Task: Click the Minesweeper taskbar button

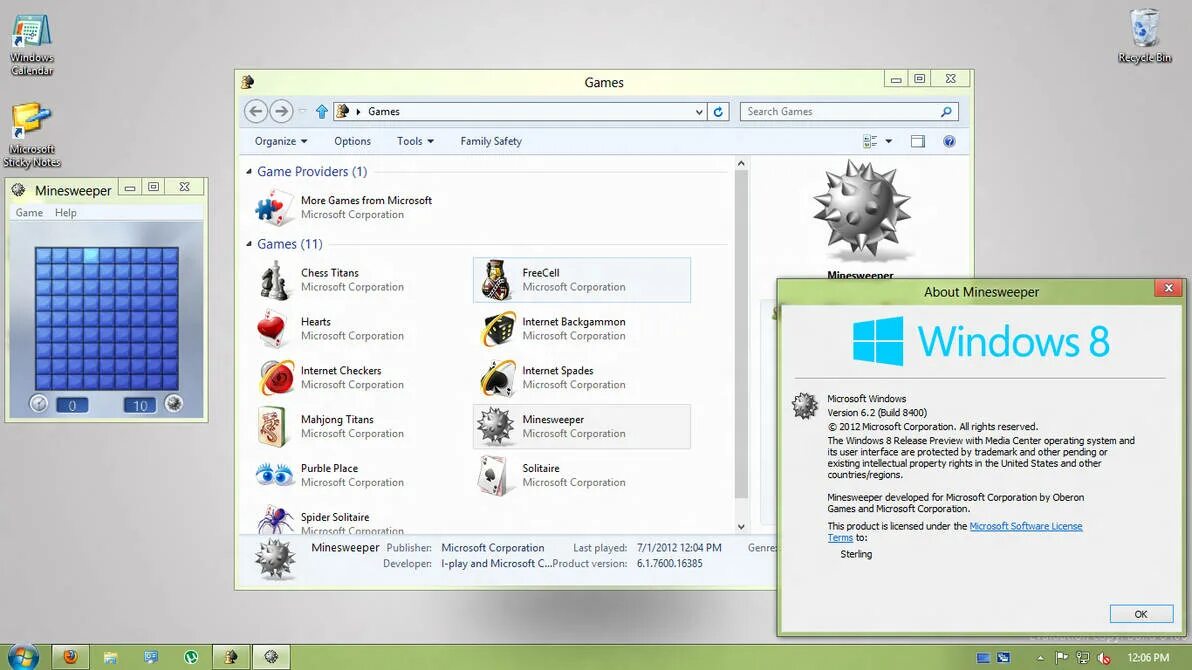Action: point(271,656)
